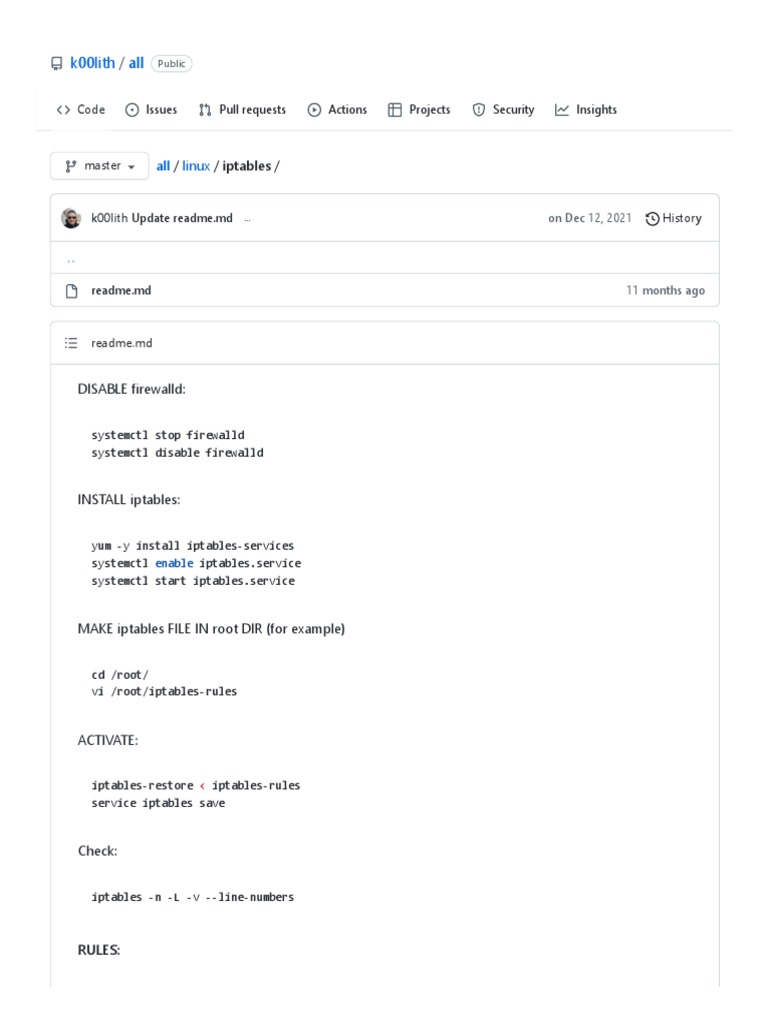Open the master branch dropdown
This screenshot has width=768, height=1024.
click(x=100, y=166)
